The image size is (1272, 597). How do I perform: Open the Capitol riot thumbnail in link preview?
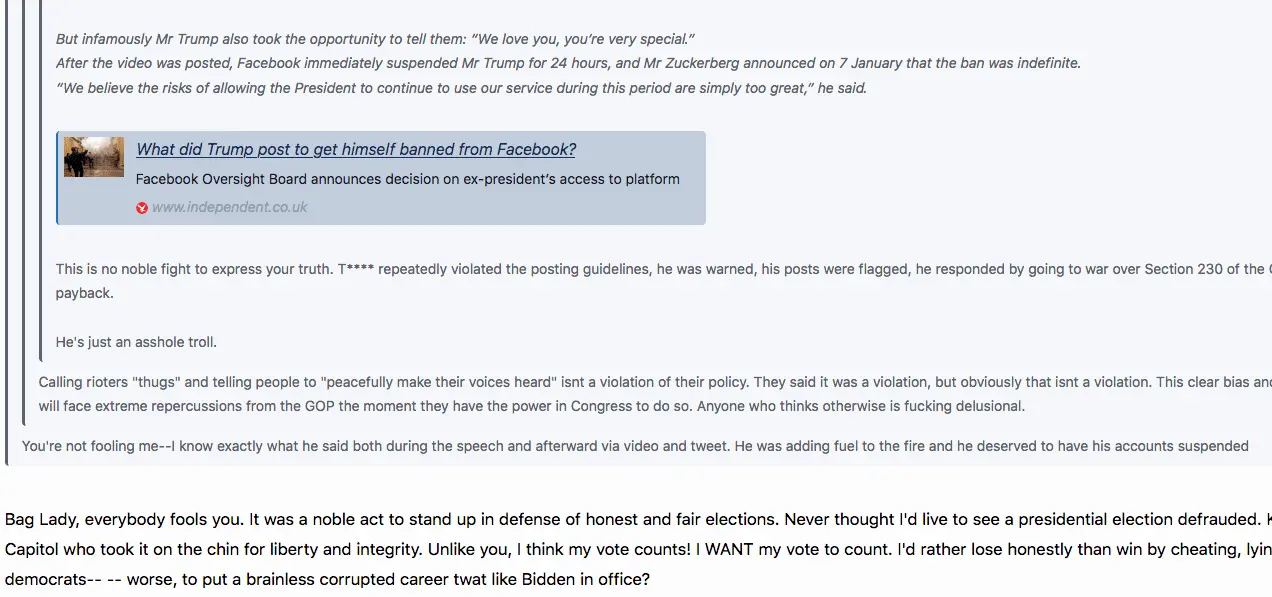tap(94, 157)
